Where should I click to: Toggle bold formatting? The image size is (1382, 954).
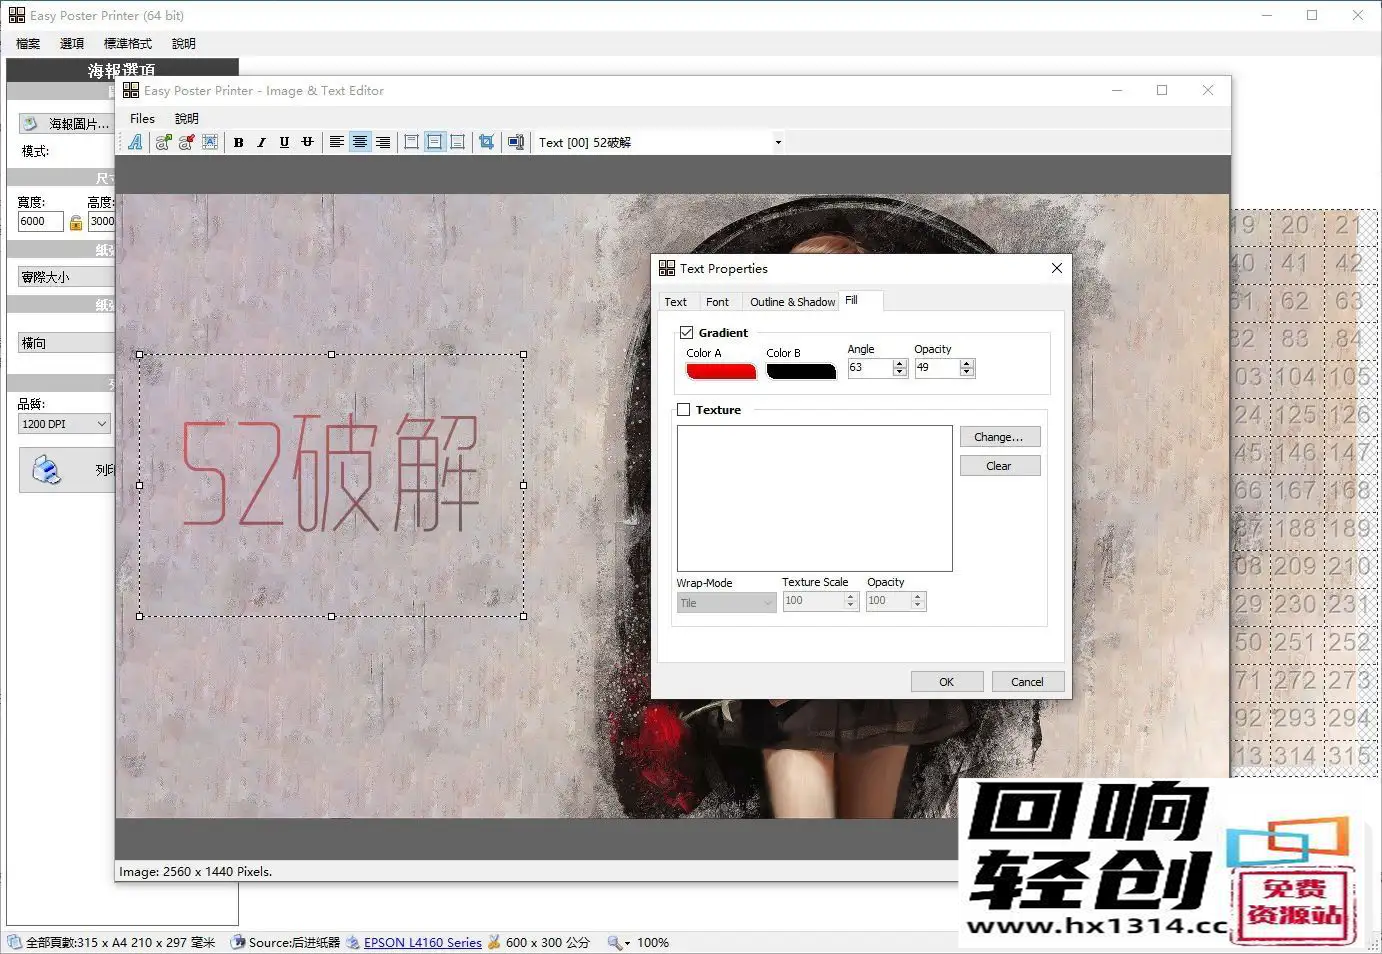coord(238,142)
